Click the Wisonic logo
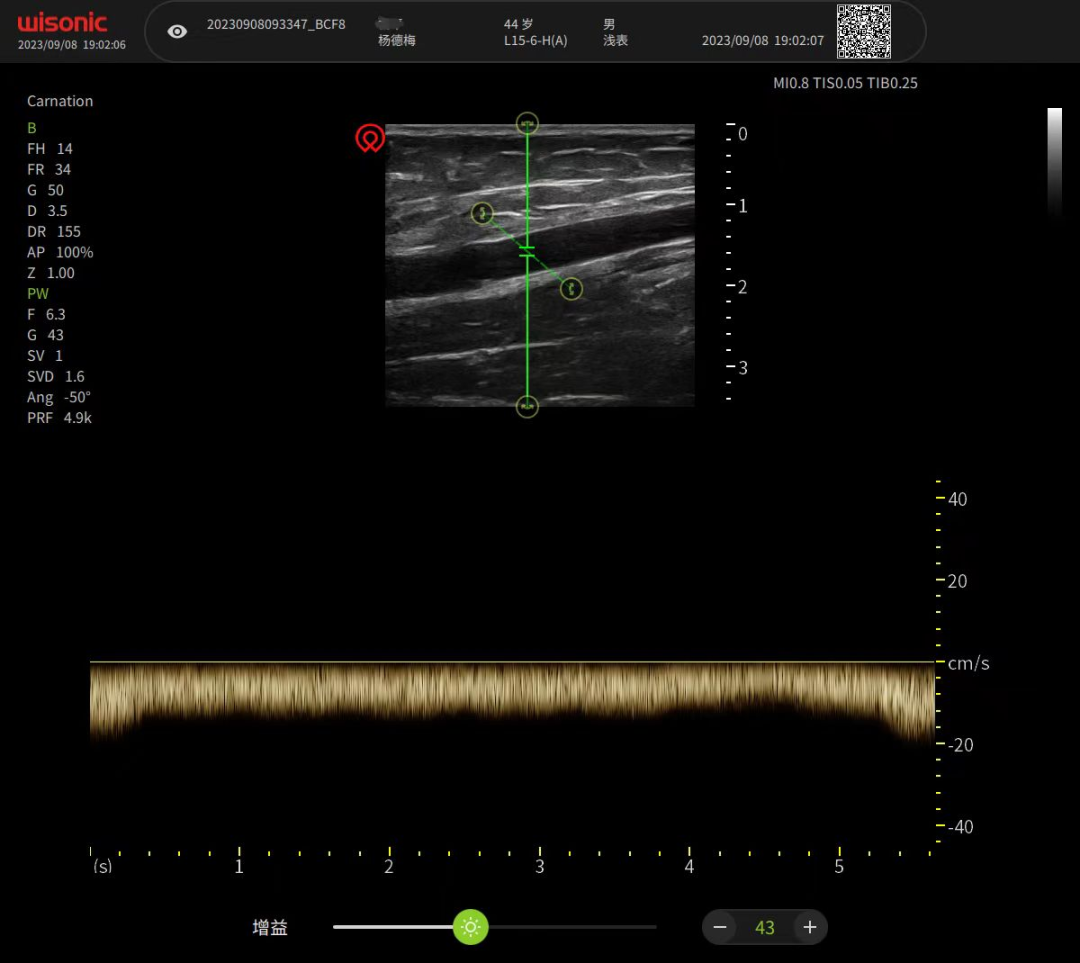This screenshot has width=1080, height=963. pos(62,23)
